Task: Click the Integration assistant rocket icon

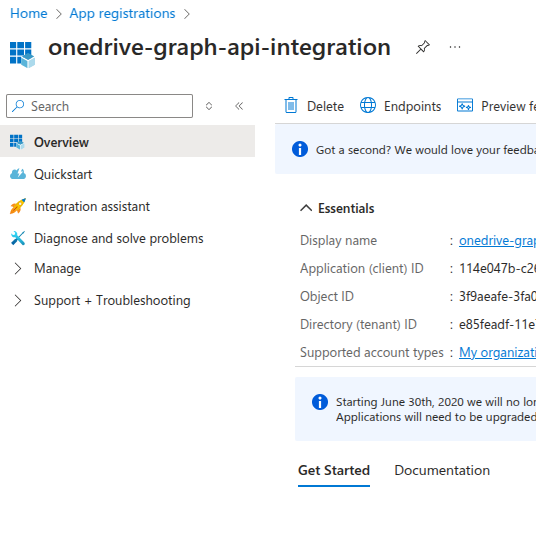Action: [x=18, y=206]
